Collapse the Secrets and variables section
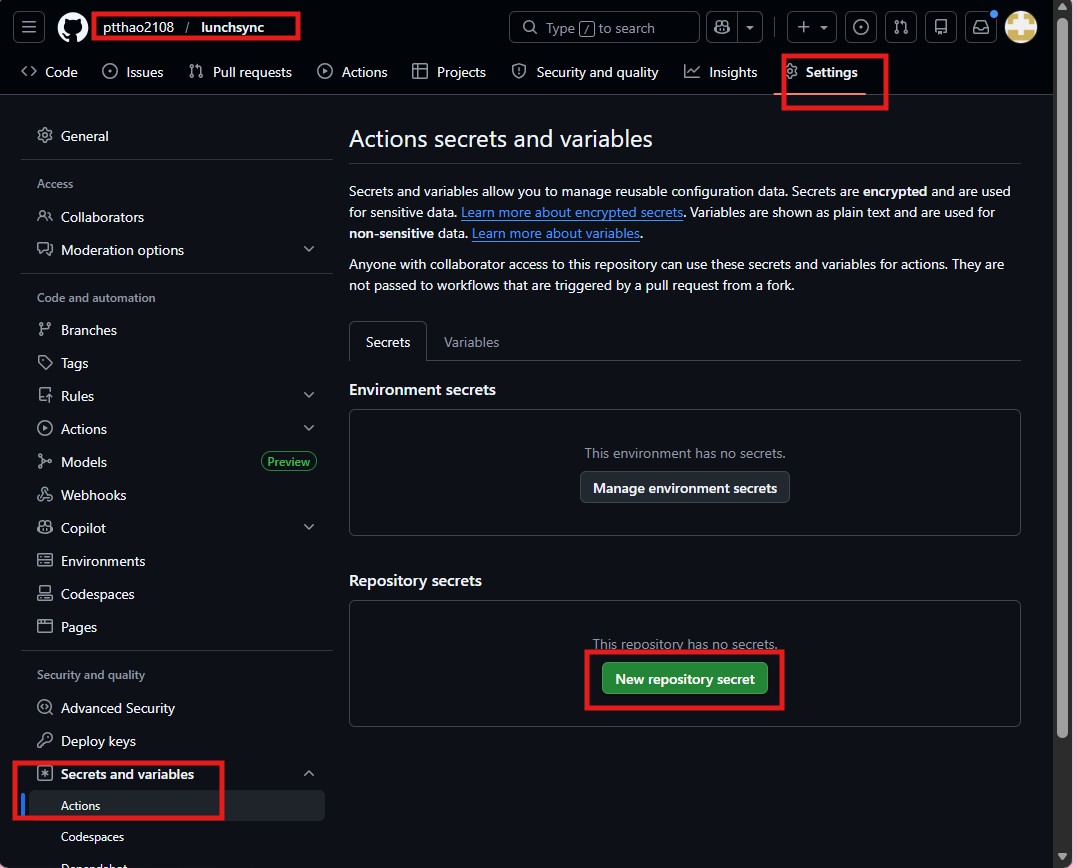This screenshot has width=1077, height=868. [309, 774]
